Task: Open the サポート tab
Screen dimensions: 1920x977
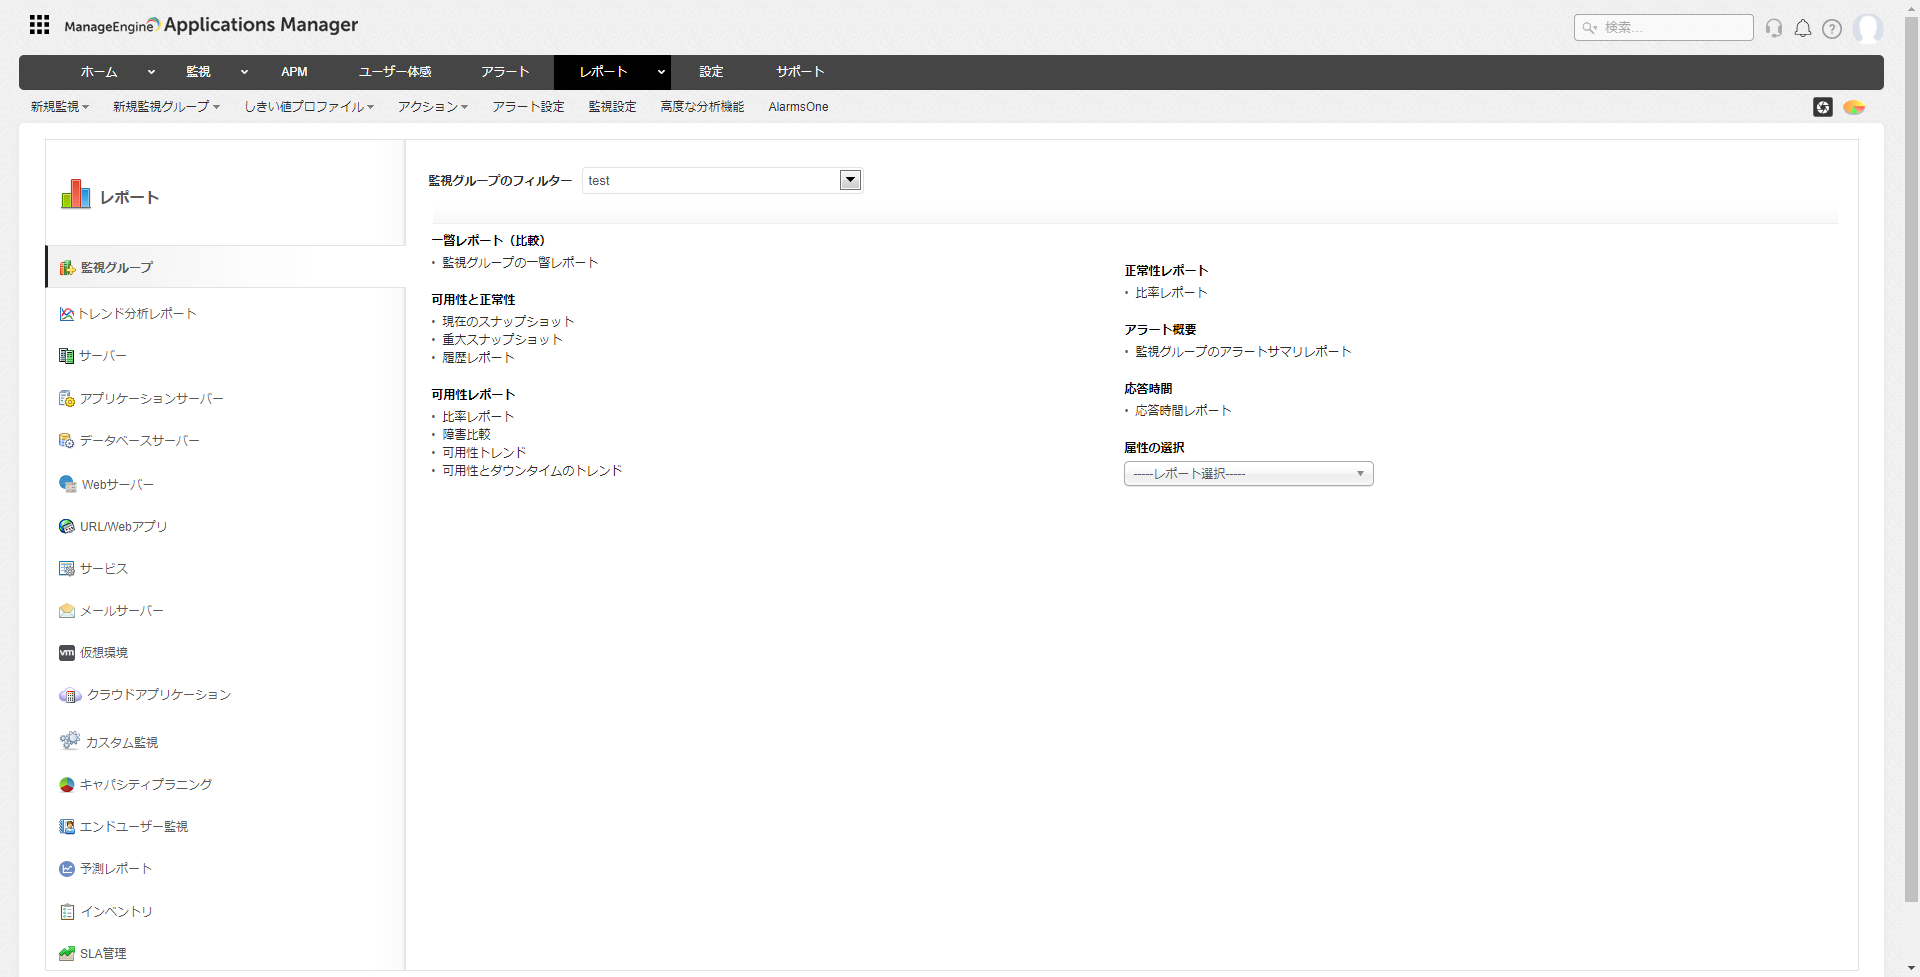Action: tap(800, 72)
